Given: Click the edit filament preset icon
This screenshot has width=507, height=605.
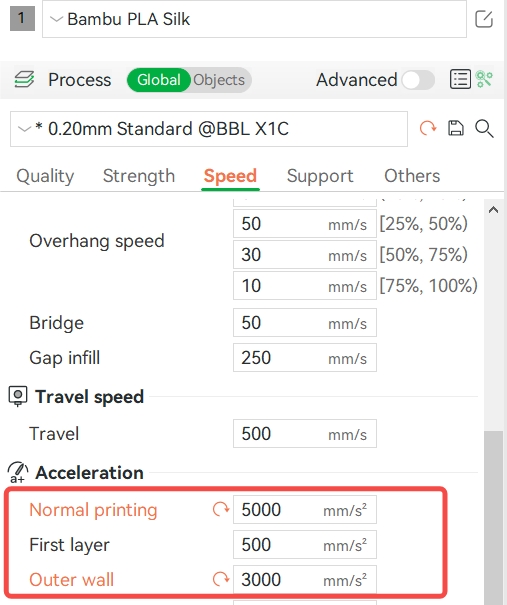Looking at the screenshot, I should tap(483, 19).
